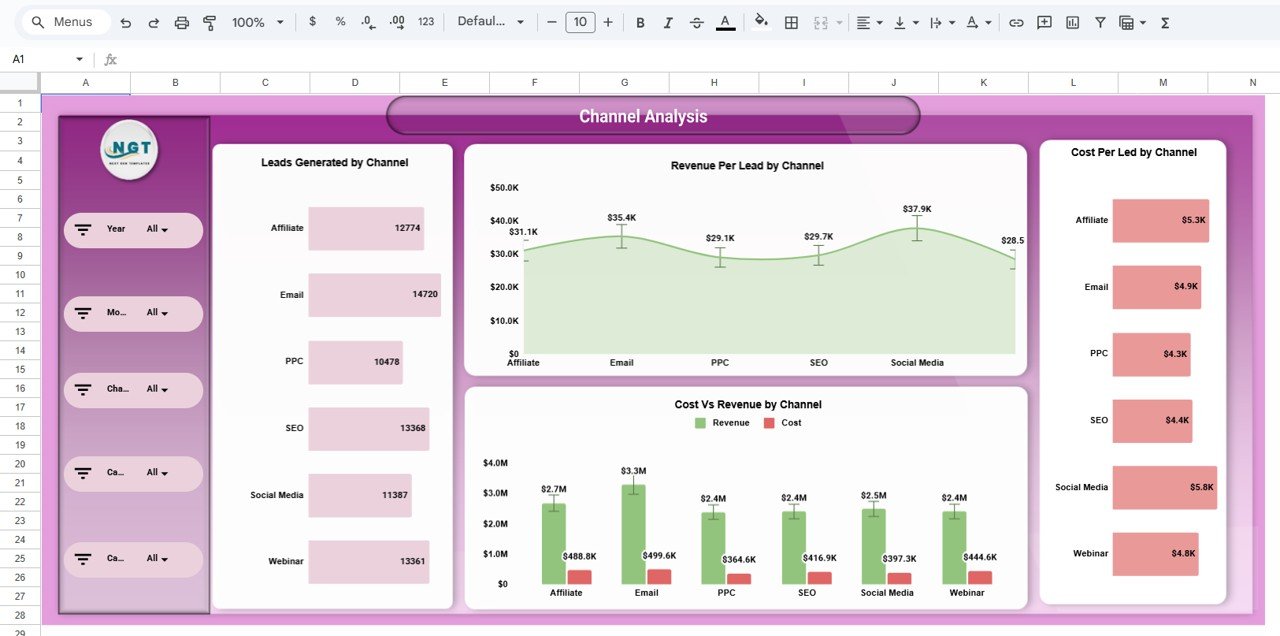Select the Paint format tool
1280x636 pixels.
click(x=209, y=21)
